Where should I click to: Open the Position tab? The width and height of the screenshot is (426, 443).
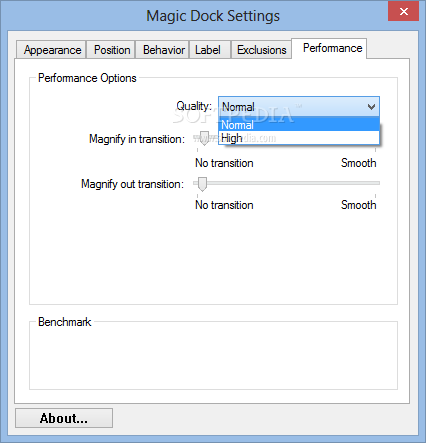111,50
